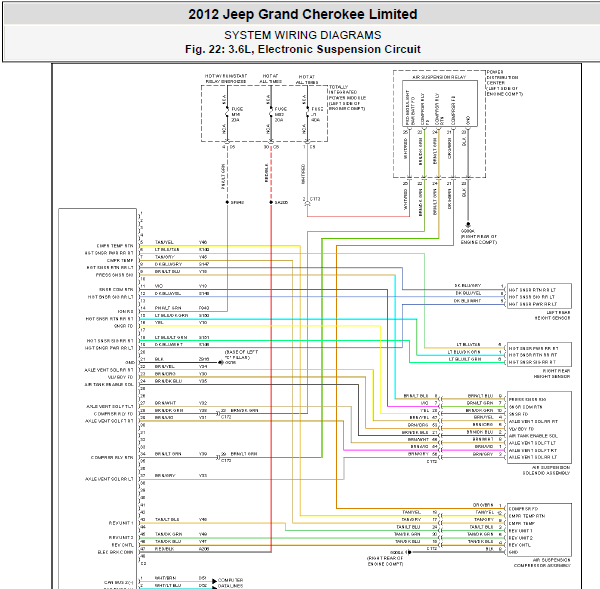Click the "LT BLU/LT GRN" wire label near the right rear sensor

tap(465, 359)
